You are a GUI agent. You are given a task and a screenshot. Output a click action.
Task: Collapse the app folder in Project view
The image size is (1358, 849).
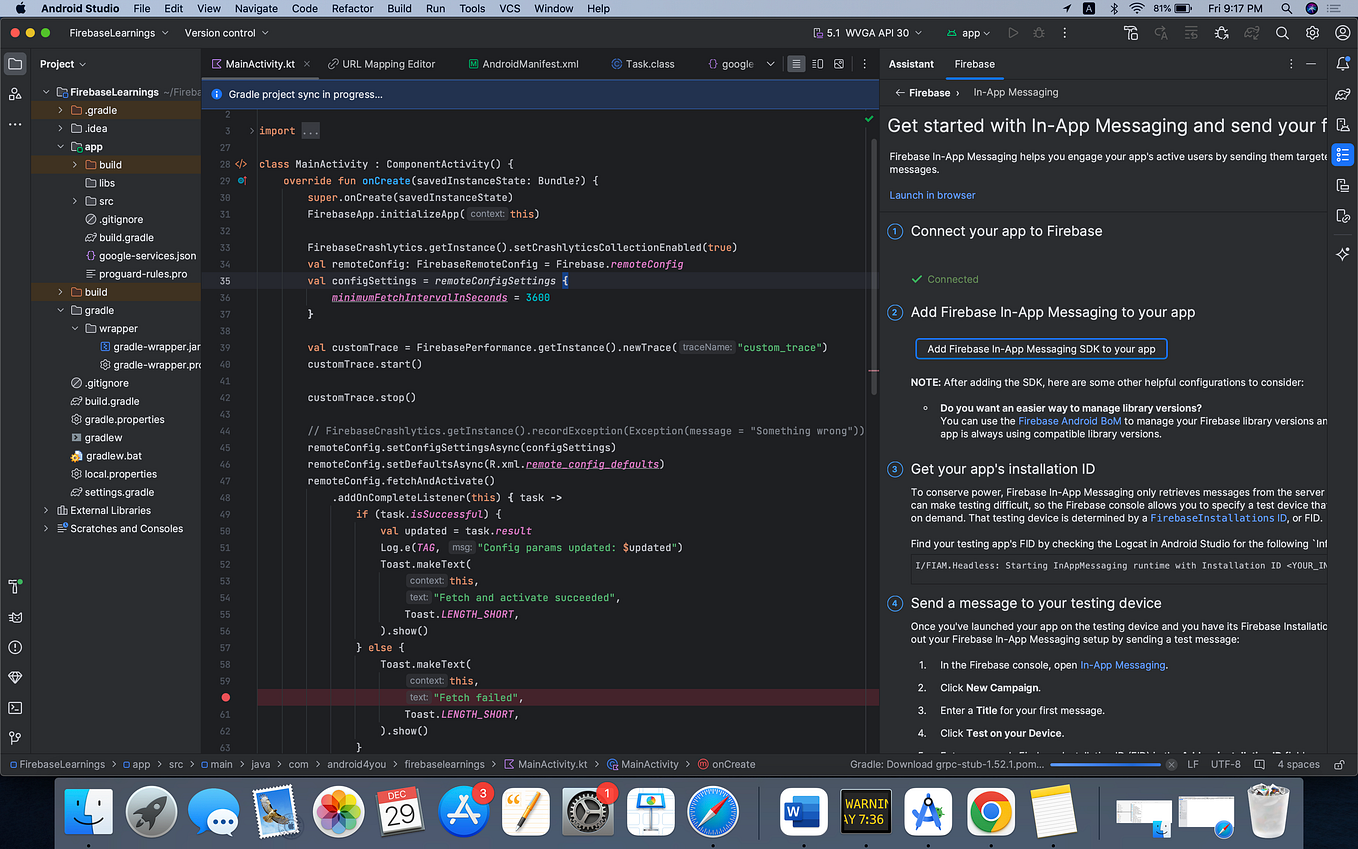(x=60, y=146)
